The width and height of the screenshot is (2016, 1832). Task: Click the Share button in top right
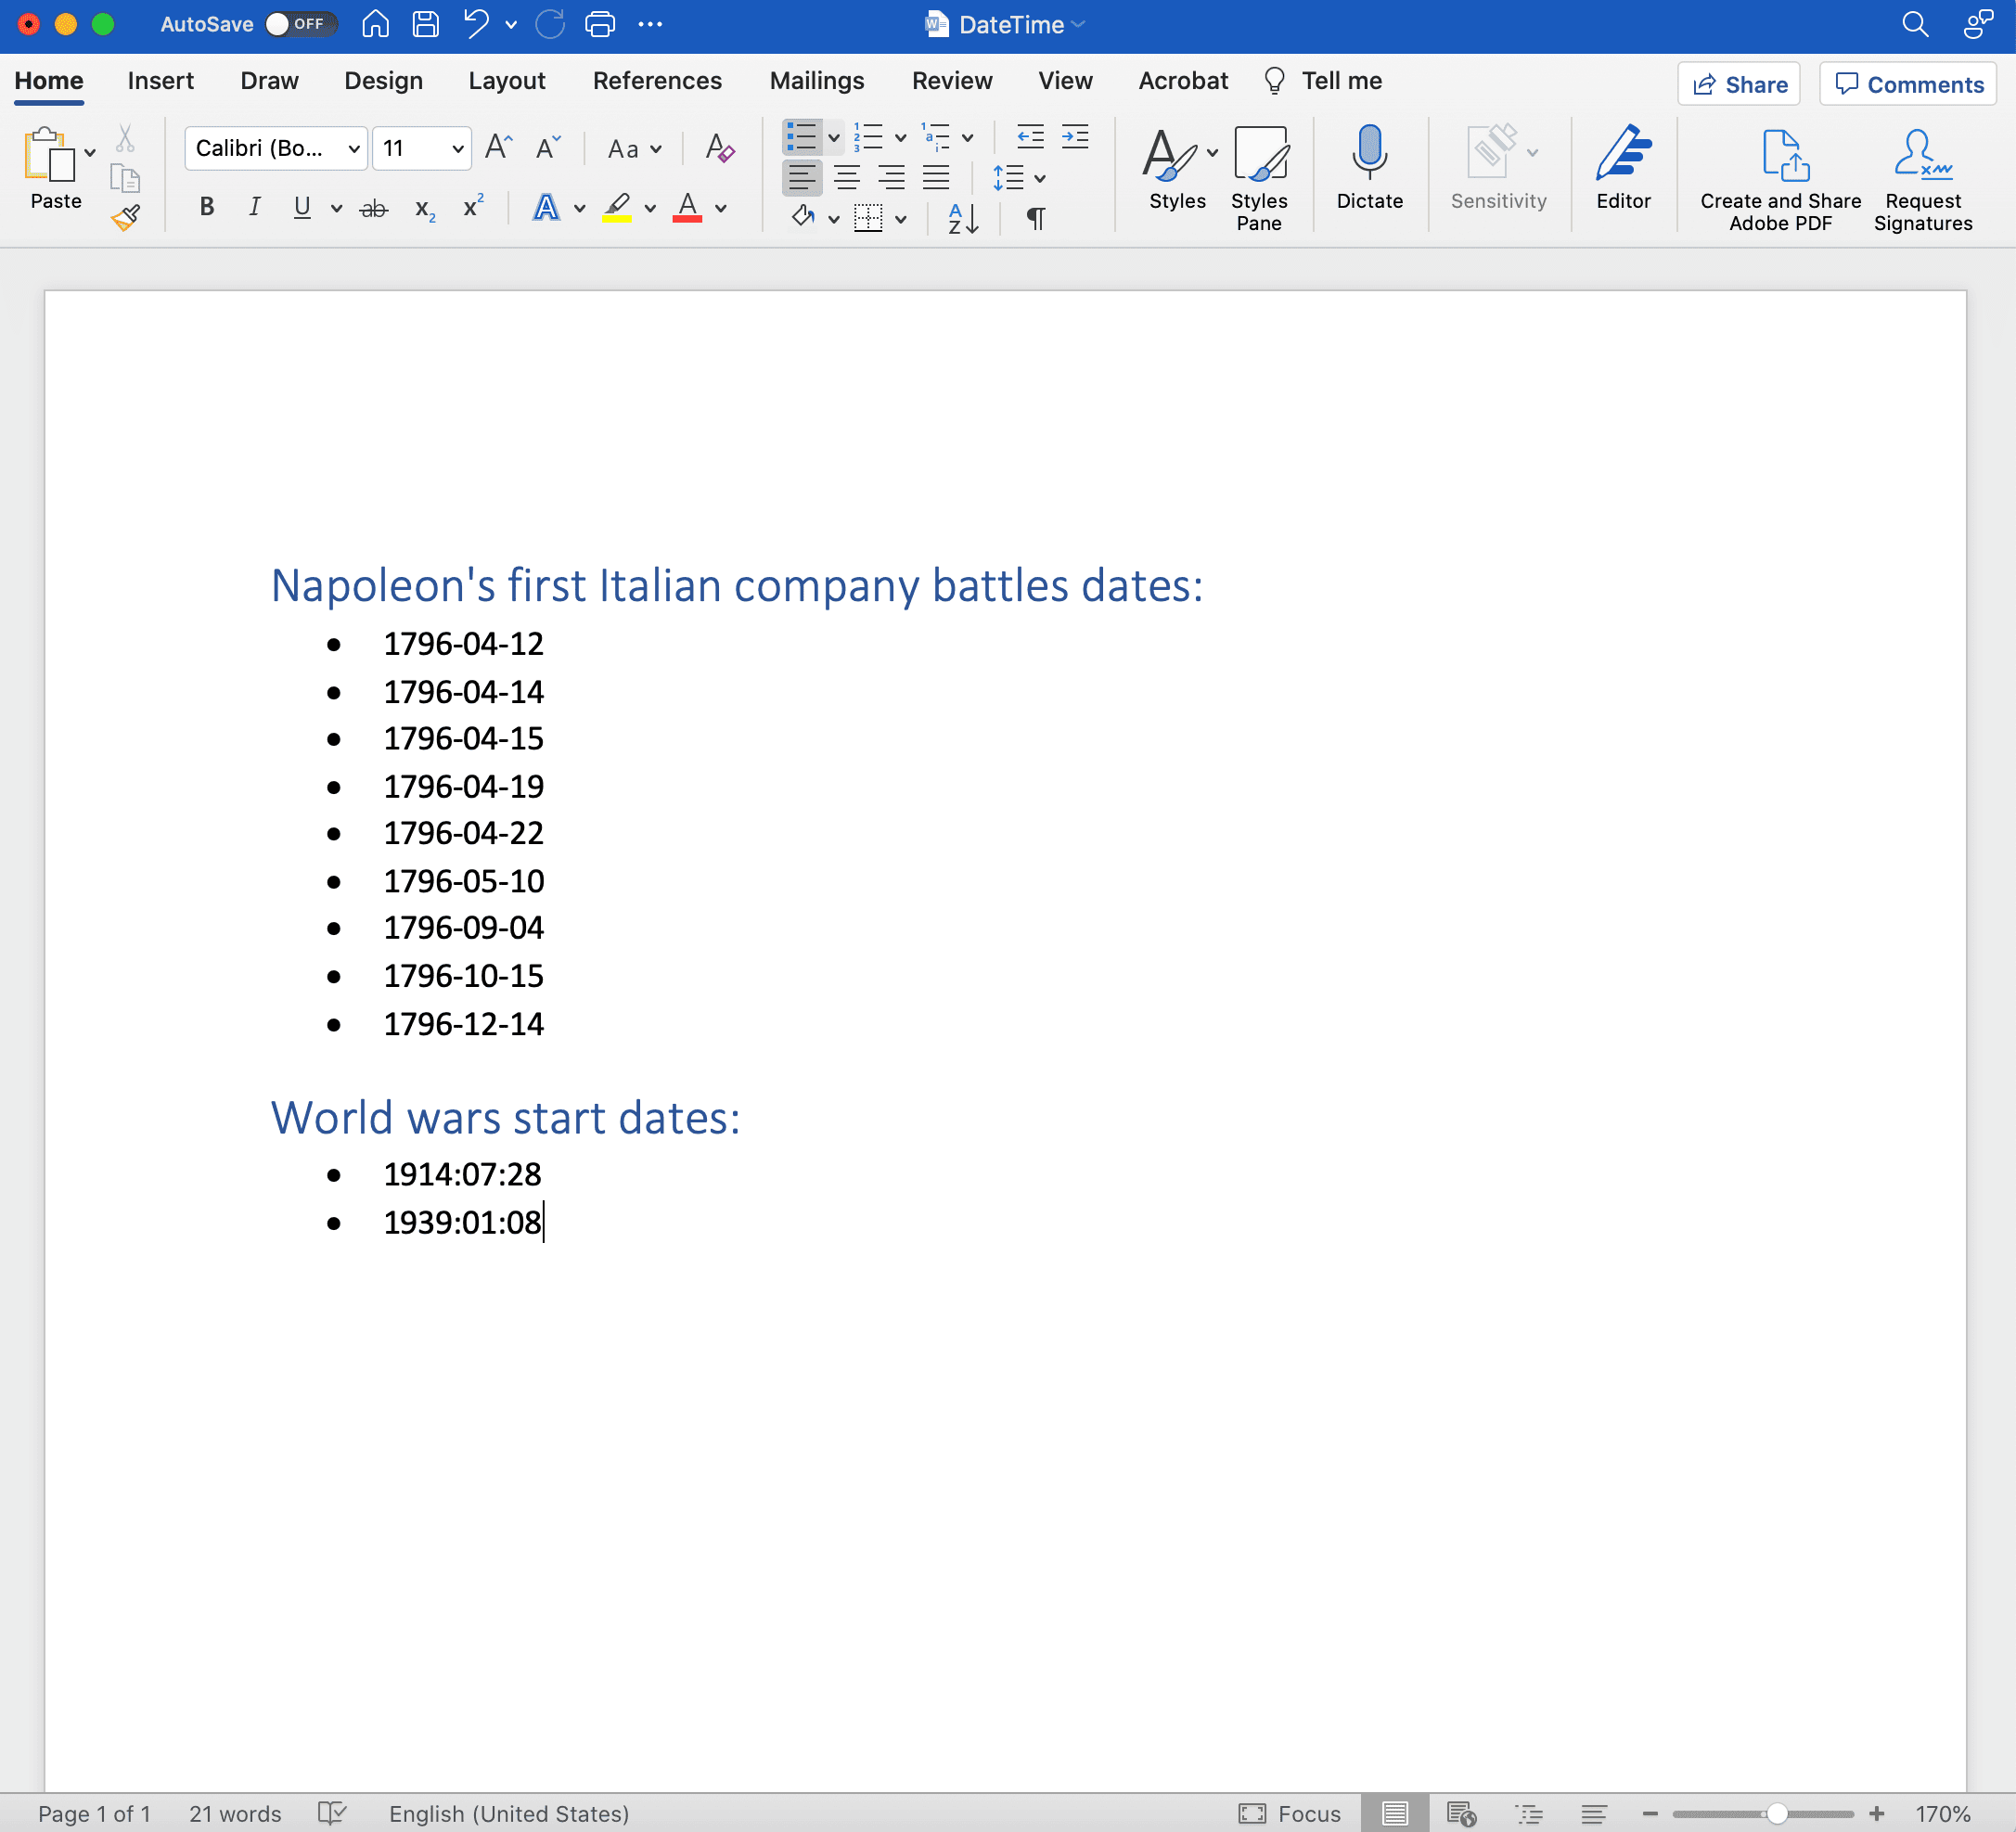click(1737, 81)
